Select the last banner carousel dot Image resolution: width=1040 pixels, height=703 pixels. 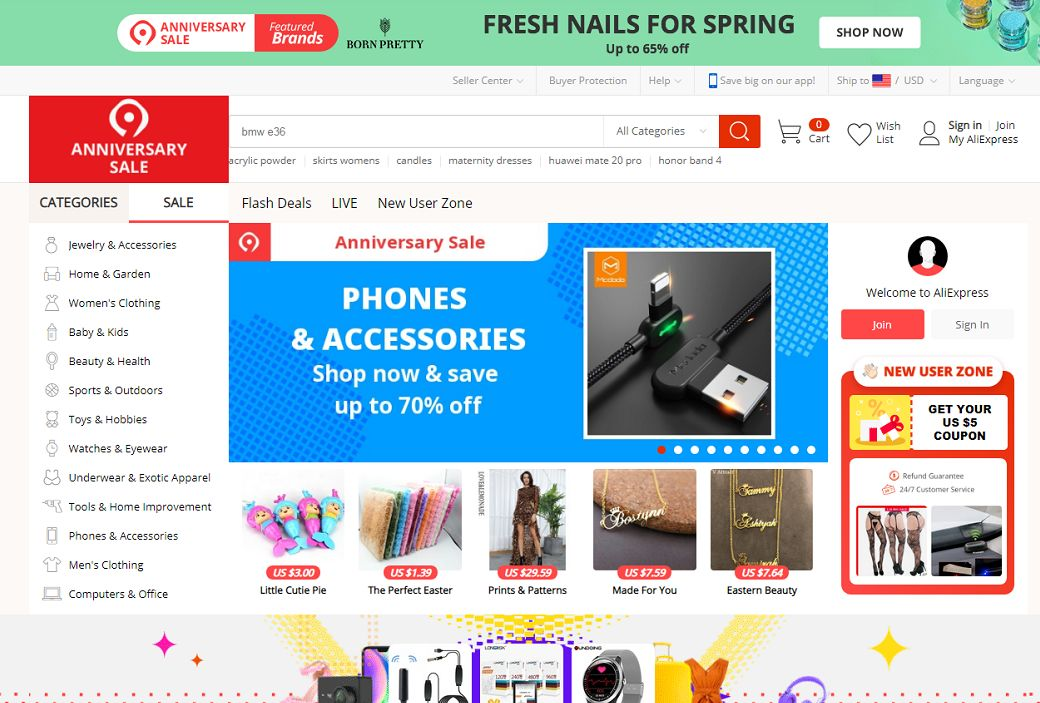pyautogui.click(x=811, y=450)
